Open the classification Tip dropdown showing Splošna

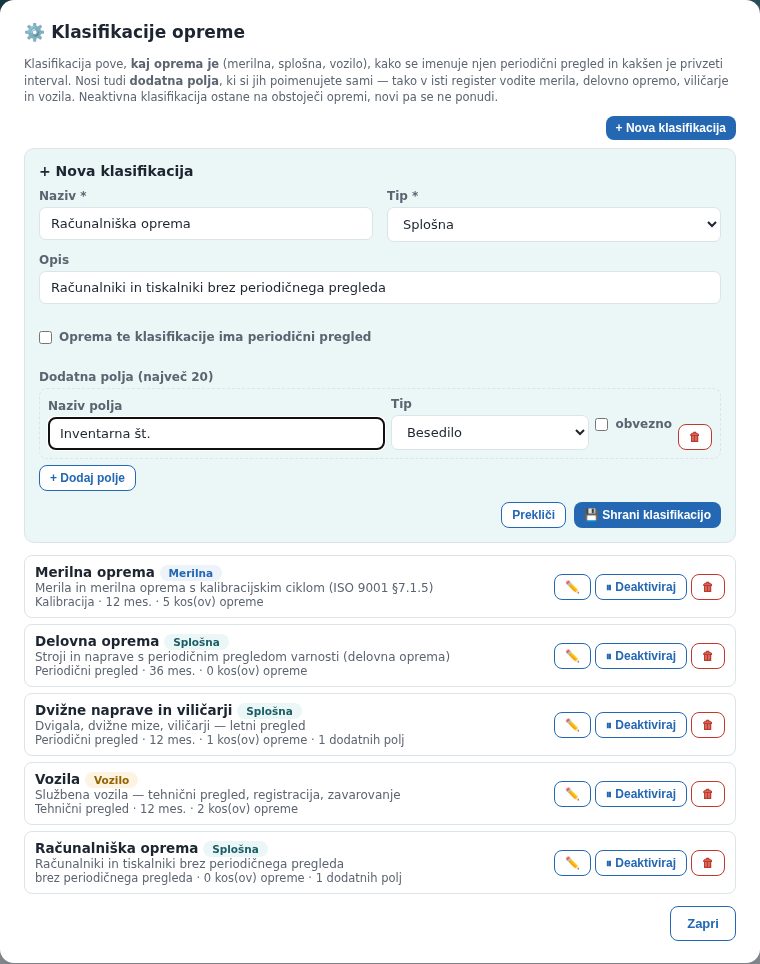553,224
